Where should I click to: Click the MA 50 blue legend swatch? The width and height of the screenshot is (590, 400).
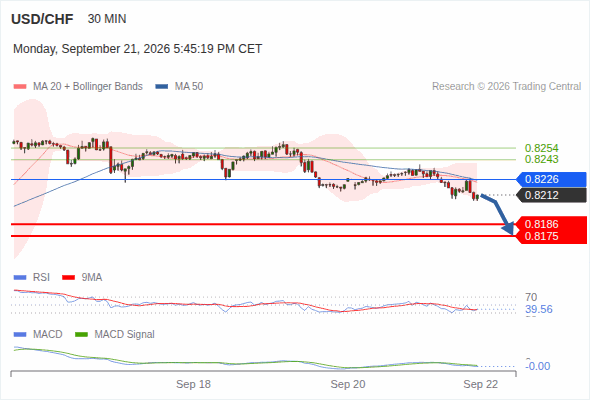coord(162,87)
